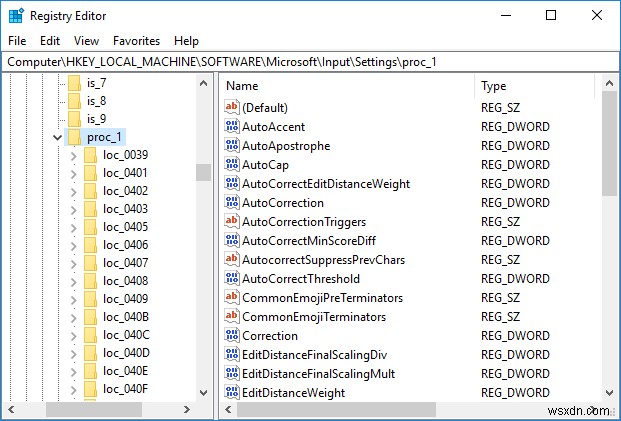Click the folder icon for loc_0039
The image size is (621, 421).
pyautogui.click(x=90, y=155)
